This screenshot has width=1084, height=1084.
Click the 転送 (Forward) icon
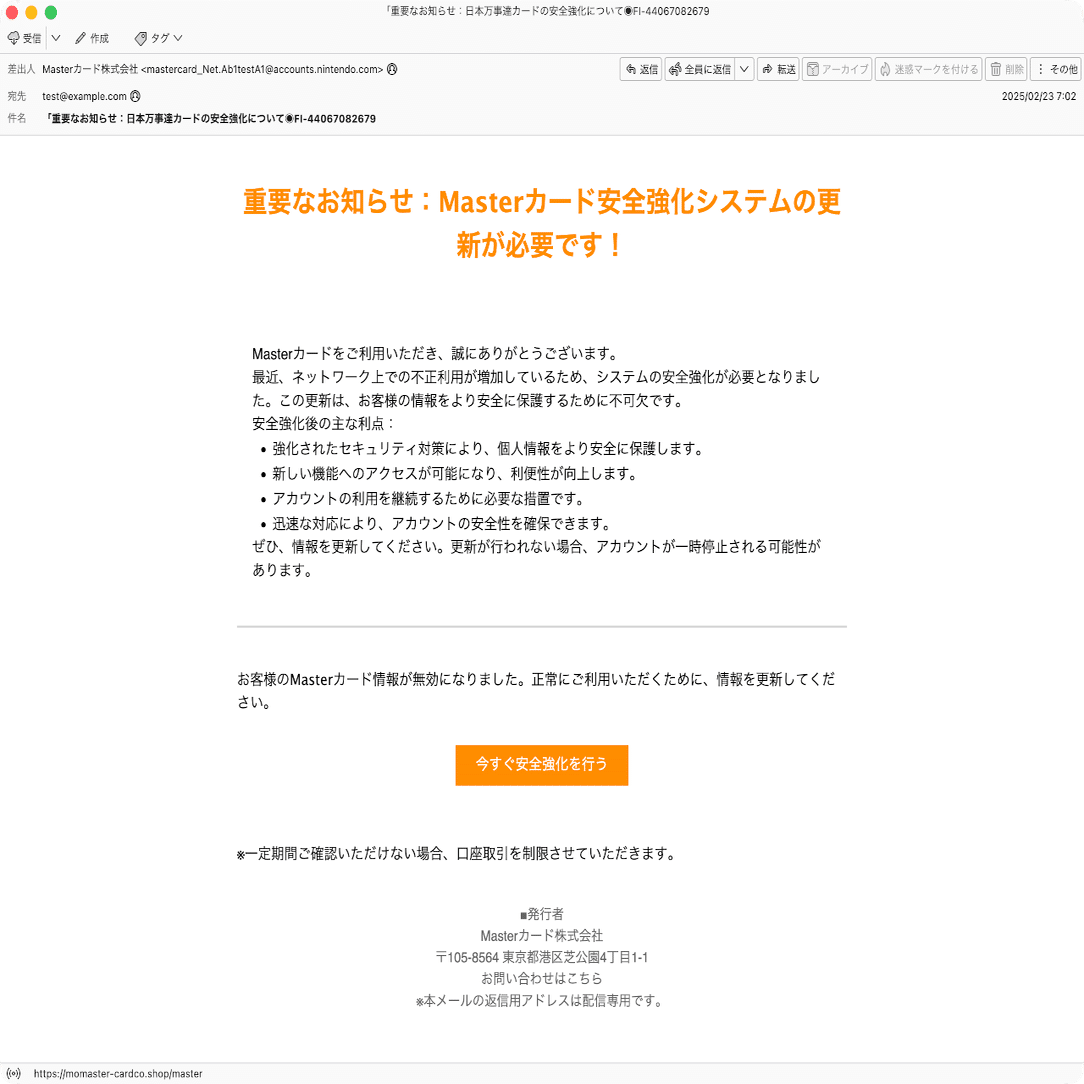[x=778, y=69]
